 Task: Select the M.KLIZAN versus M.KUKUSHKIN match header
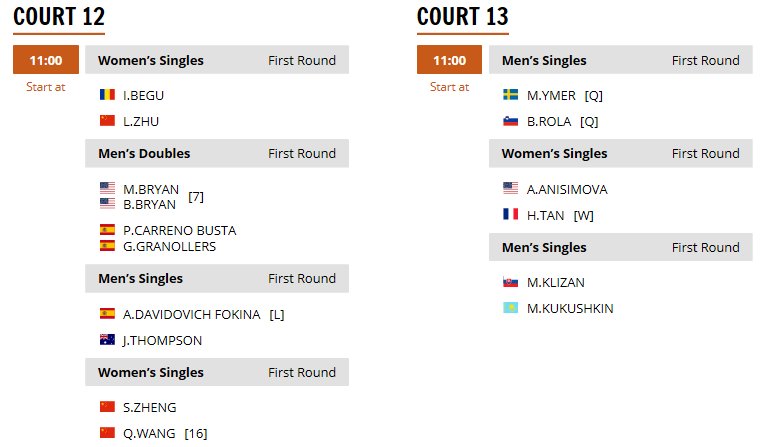coord(620,247)
